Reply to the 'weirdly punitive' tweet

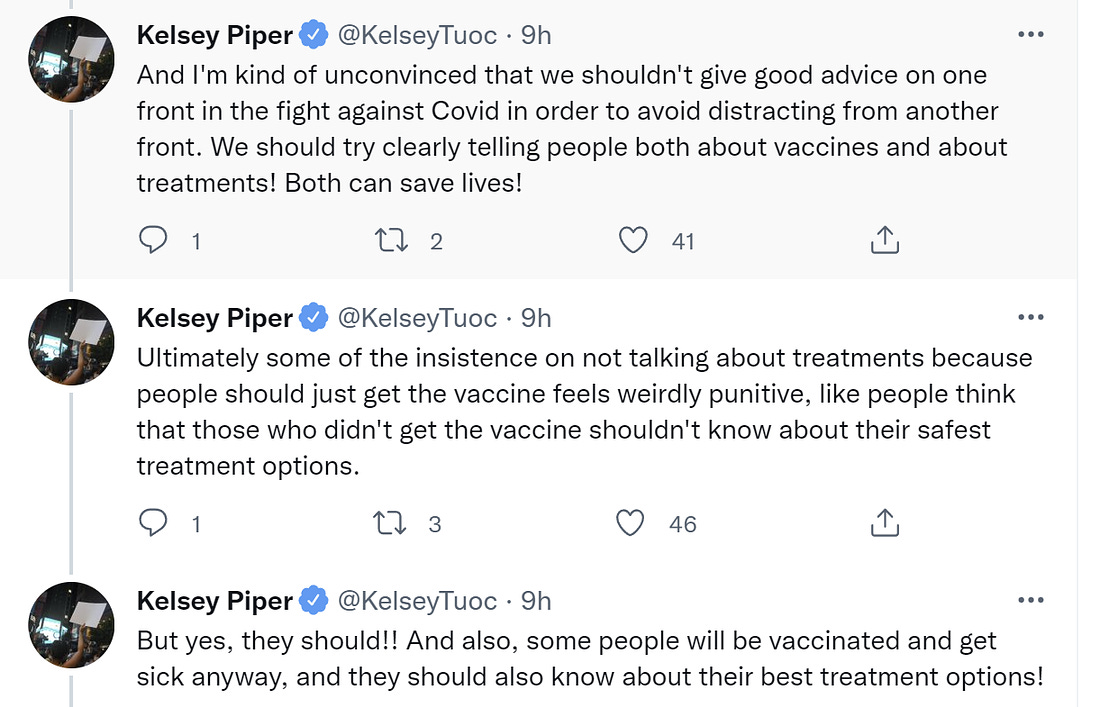click(153, 524)
